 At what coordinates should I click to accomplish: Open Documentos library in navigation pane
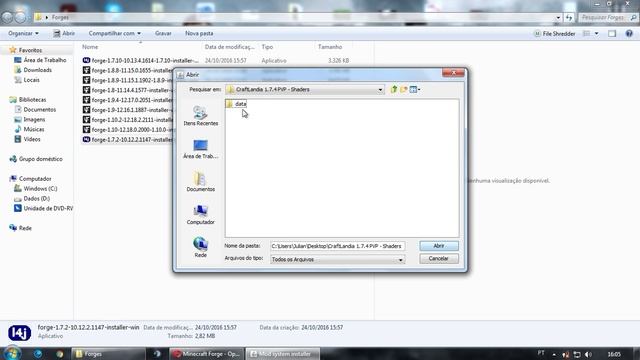click(35, 109)
